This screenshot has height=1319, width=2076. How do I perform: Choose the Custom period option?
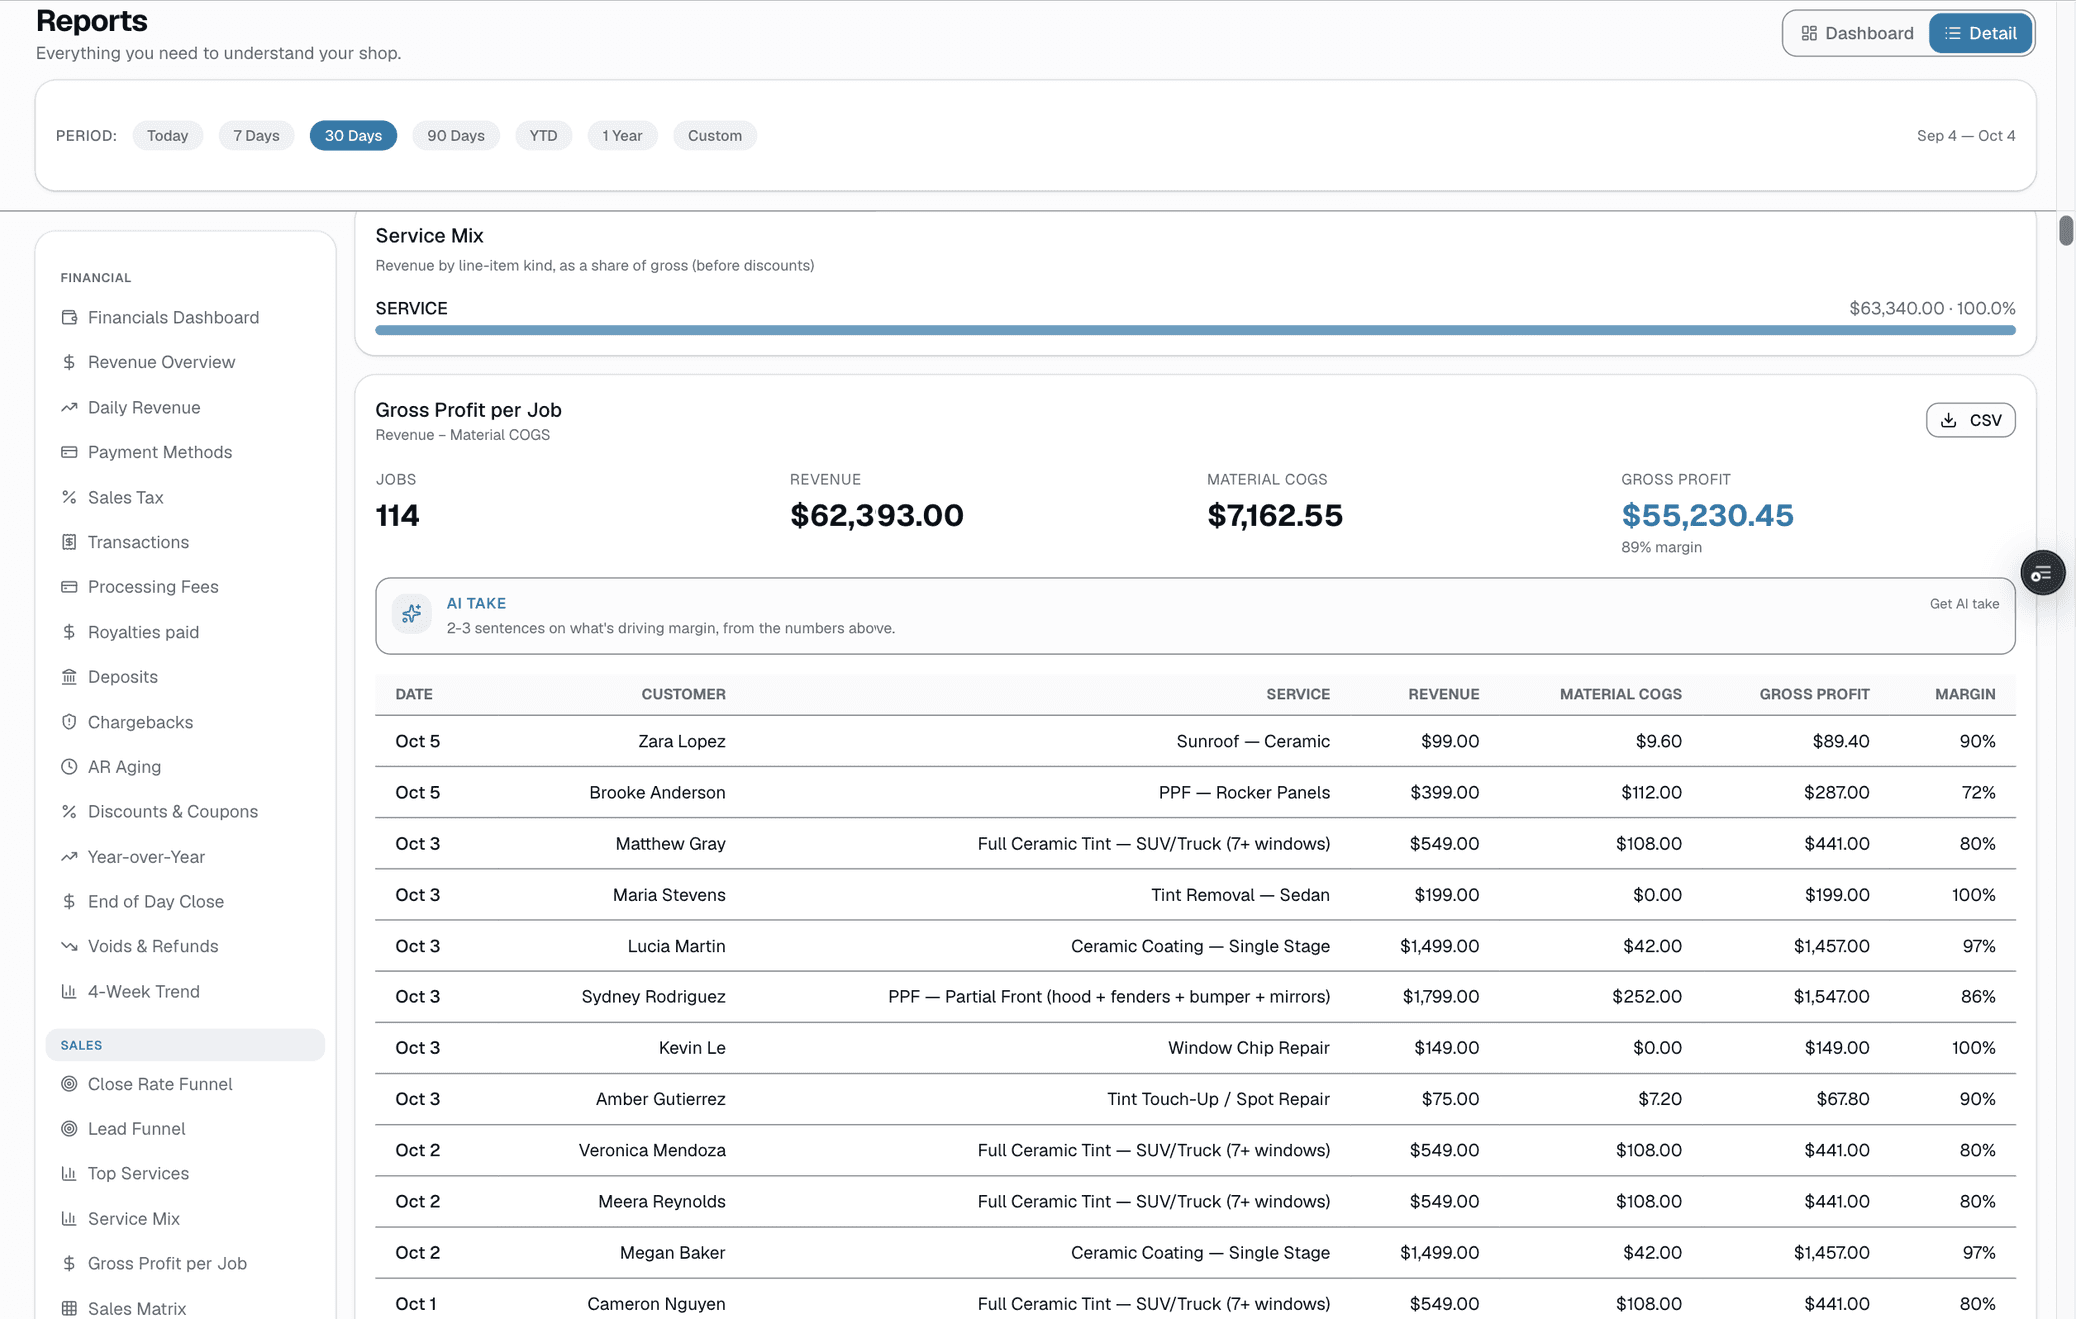pos(714,135)
